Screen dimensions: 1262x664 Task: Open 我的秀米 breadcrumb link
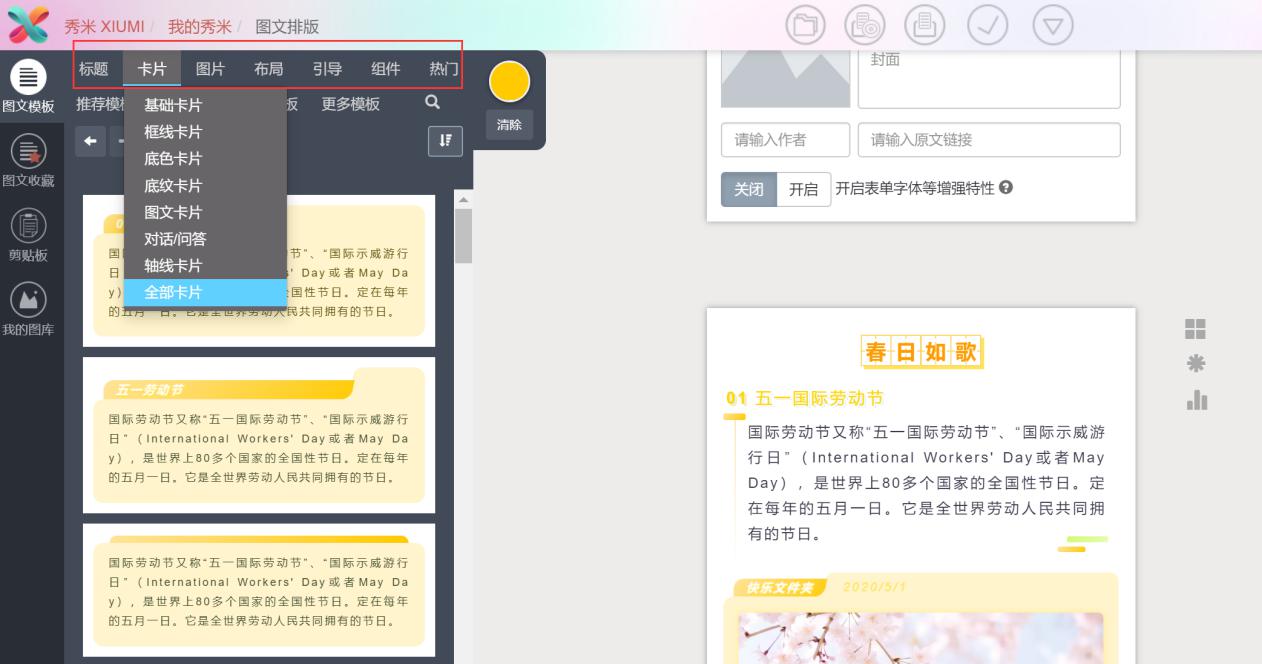click(x=199, y=27)
